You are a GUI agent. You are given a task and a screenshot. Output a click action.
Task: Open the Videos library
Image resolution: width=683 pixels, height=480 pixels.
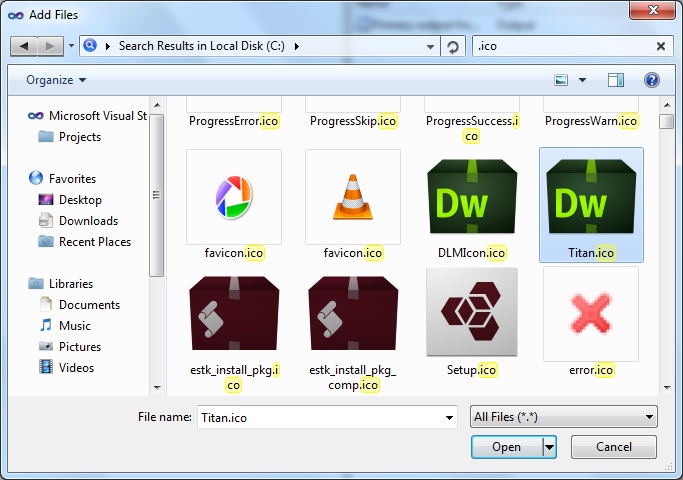[x=67, y=368]
